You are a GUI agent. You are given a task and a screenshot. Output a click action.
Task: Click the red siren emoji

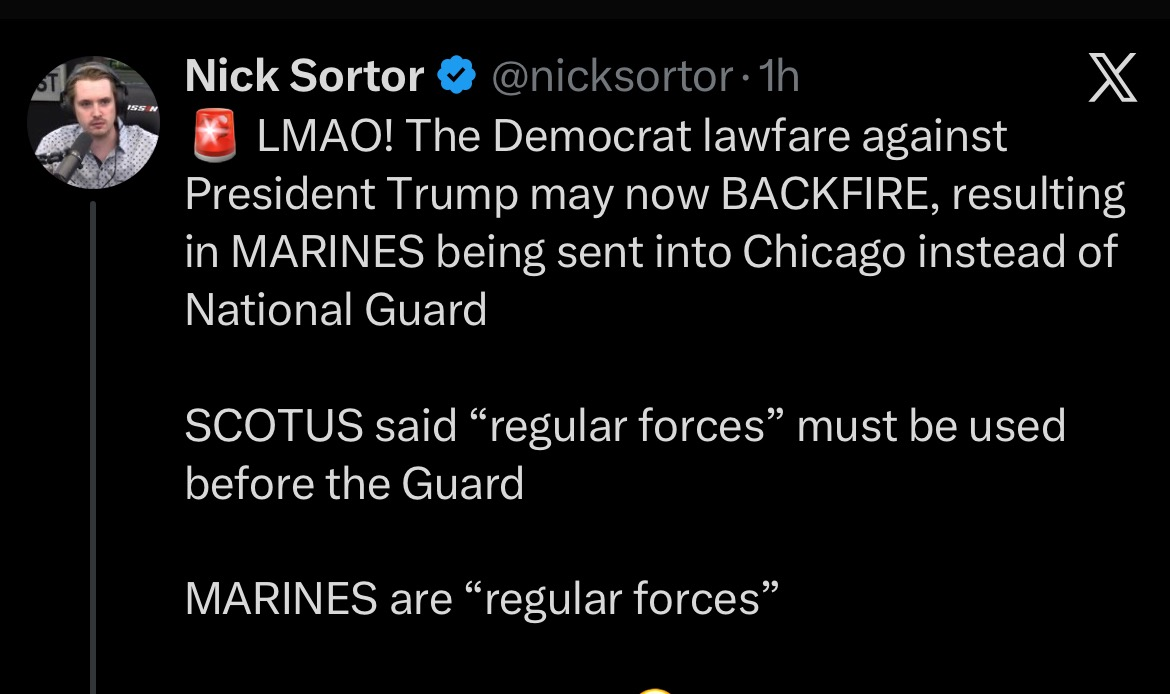[212, 136]
